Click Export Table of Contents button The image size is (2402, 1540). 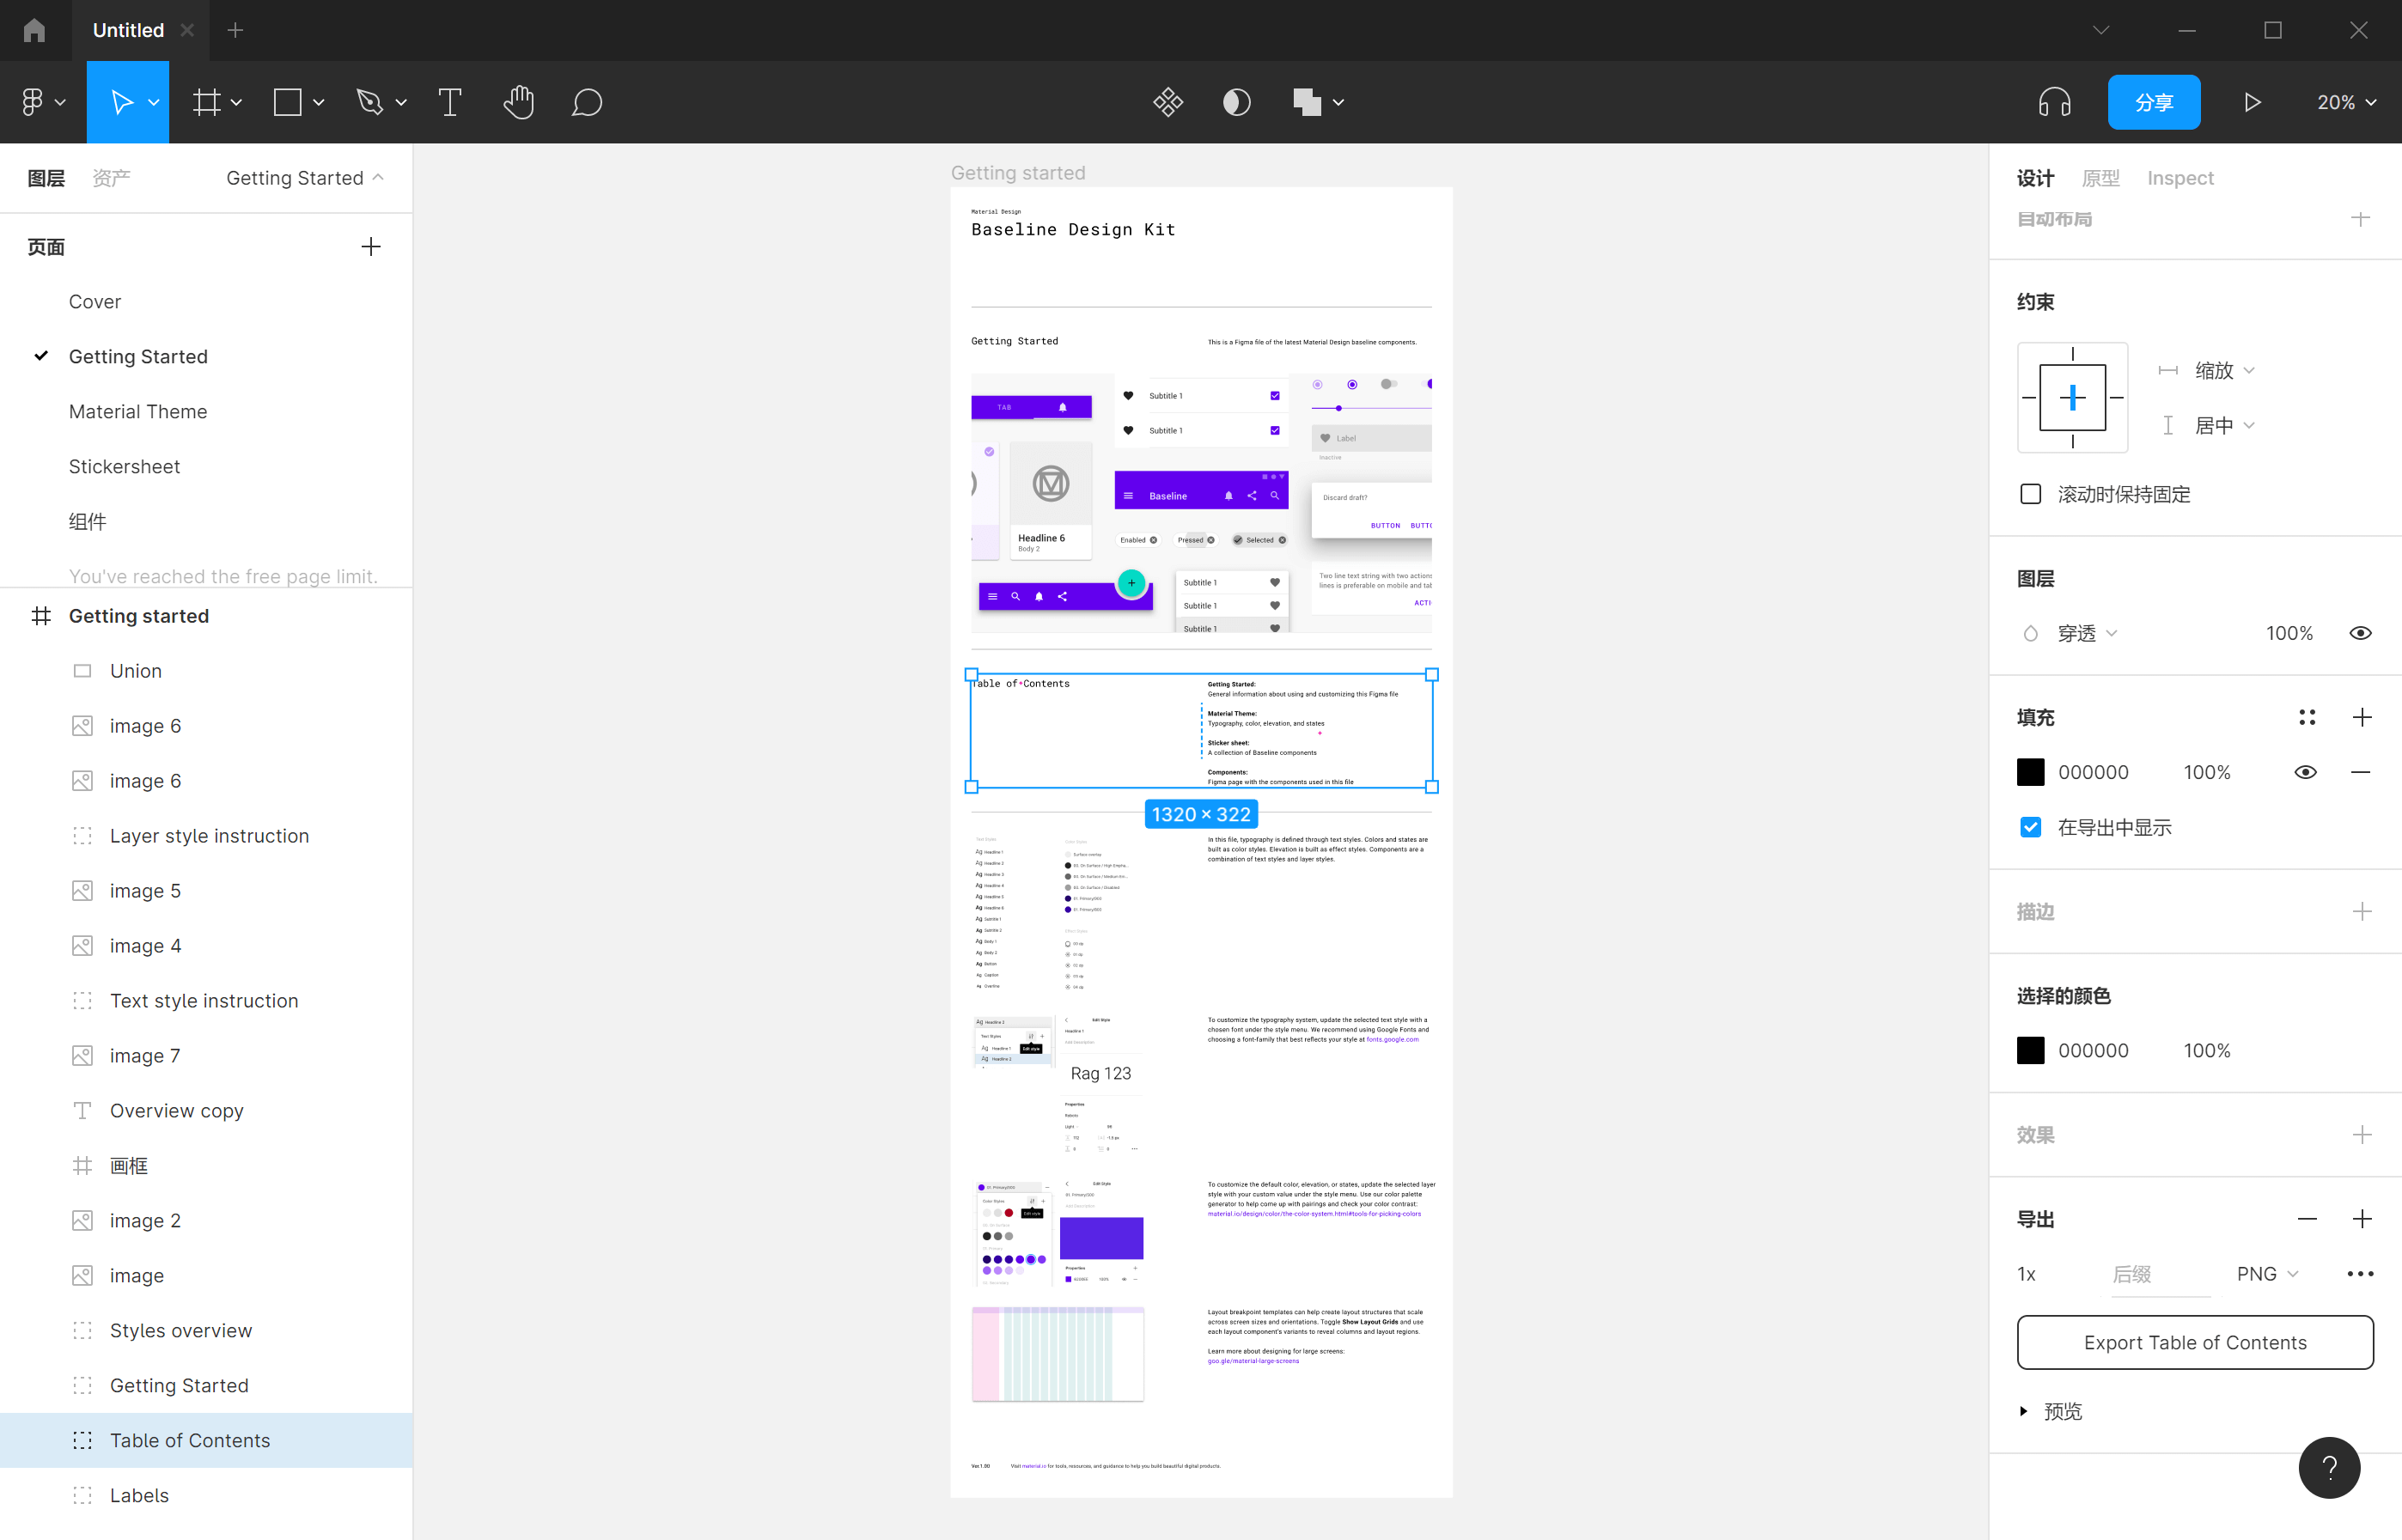click(2195, 1342)
